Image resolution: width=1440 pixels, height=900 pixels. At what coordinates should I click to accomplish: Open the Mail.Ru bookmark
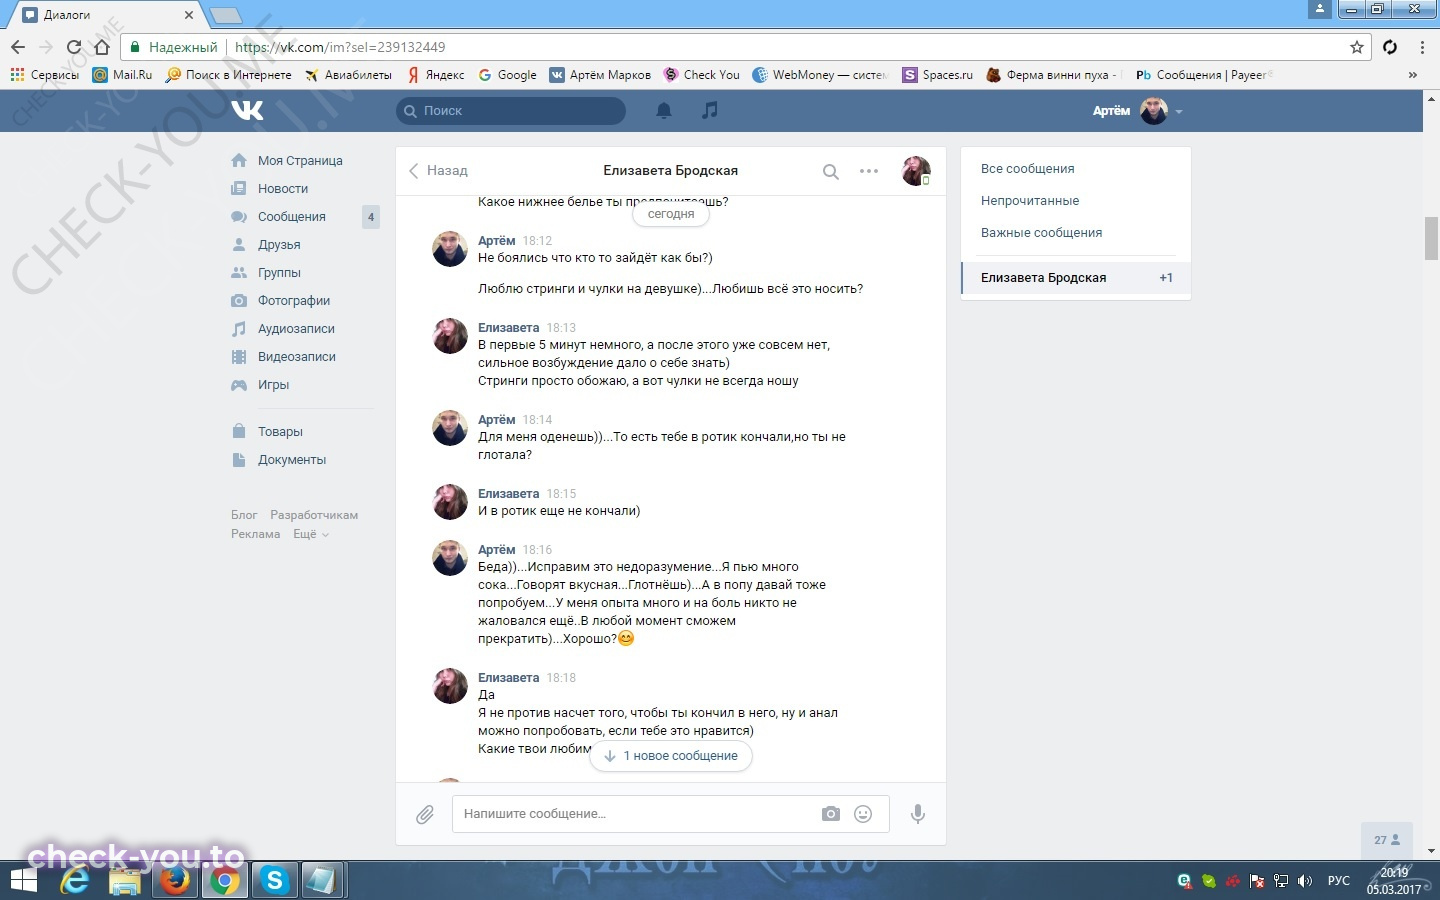point(122,75)
